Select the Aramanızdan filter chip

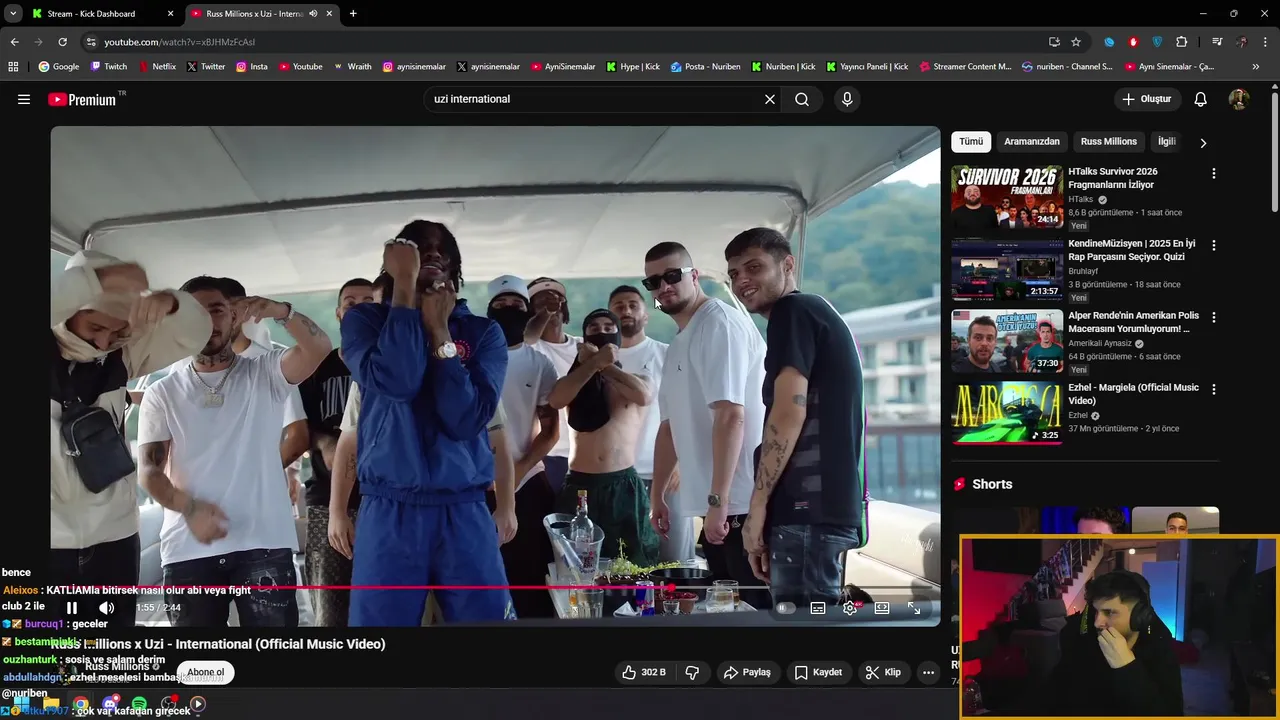tap(1032, 142)
